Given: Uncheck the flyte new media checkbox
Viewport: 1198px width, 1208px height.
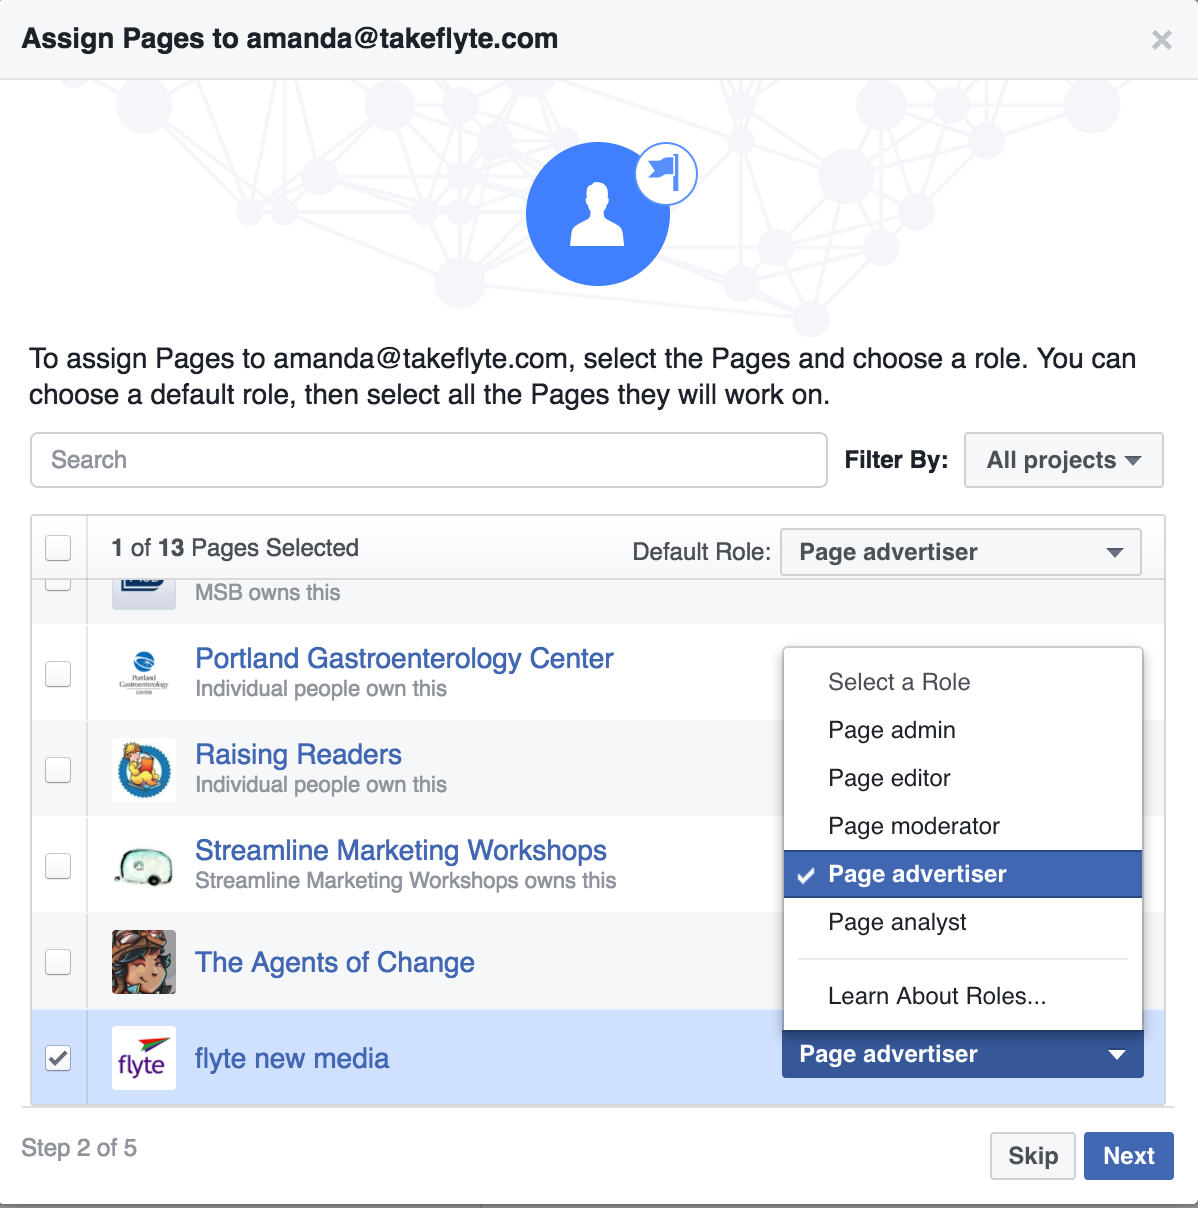Looking at the screenshot, I should (58, 1058).
